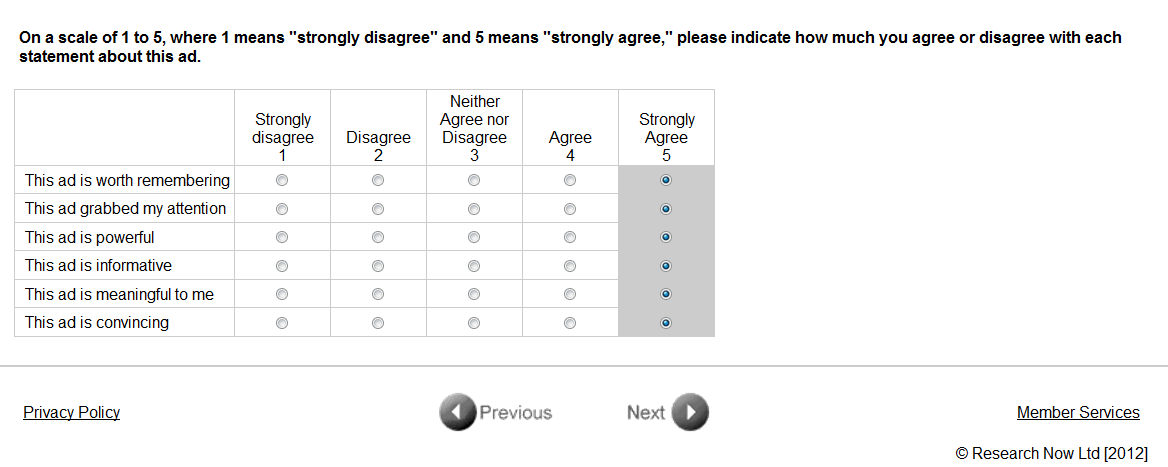
Task: Choose Disagree for ad is convincing
Action: pyautogui.click(x=378, y=323)
